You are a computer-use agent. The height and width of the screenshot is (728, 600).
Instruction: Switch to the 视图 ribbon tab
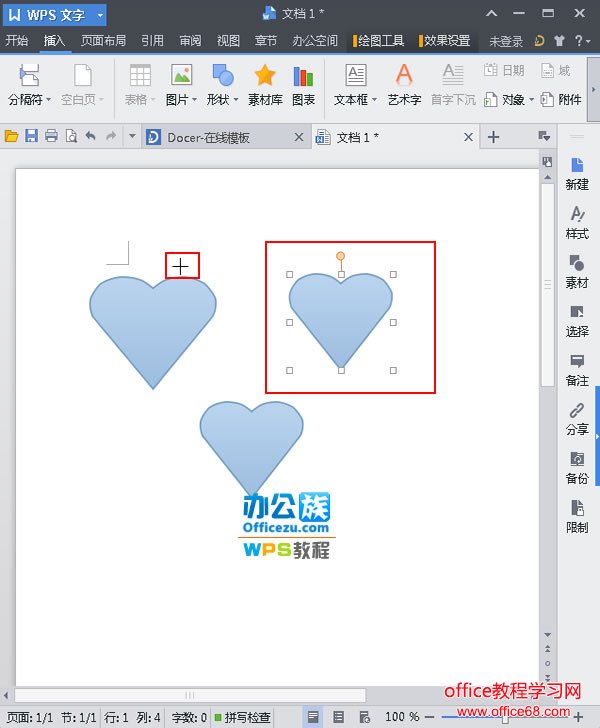tap(228, 41)
